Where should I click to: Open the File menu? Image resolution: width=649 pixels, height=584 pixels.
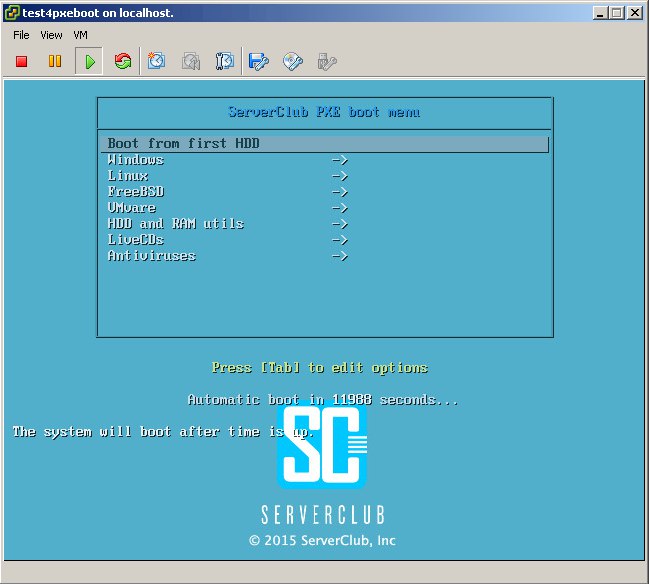[21, 35]
